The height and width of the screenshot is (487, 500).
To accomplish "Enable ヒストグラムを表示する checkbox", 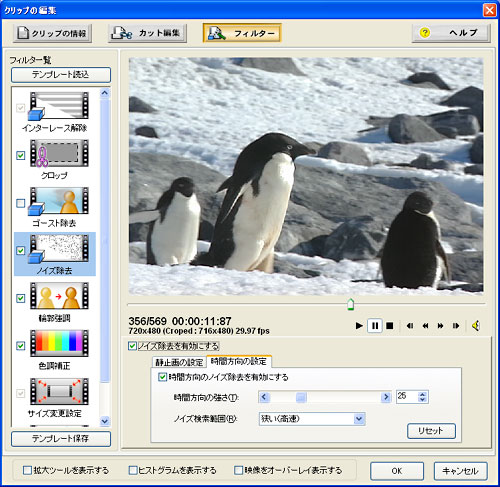I will point(133,470).
